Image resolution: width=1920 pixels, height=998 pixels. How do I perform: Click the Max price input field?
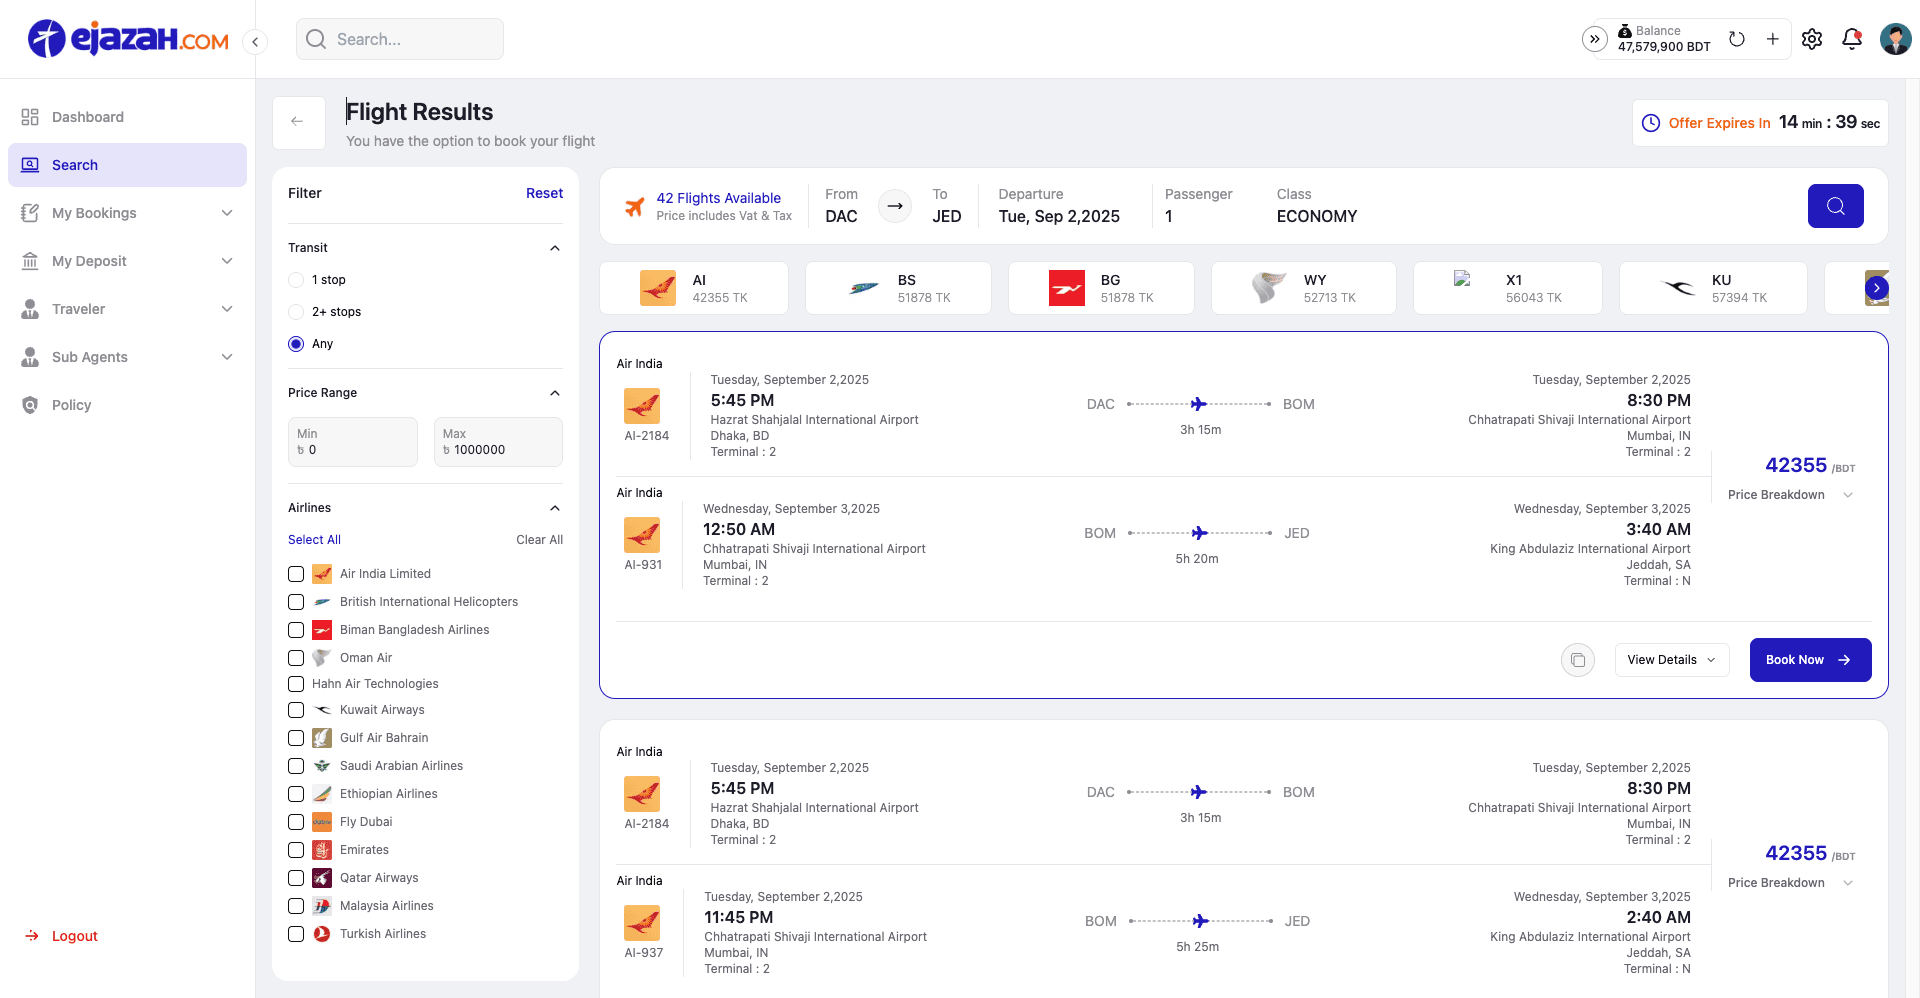[x=498, y=442]
